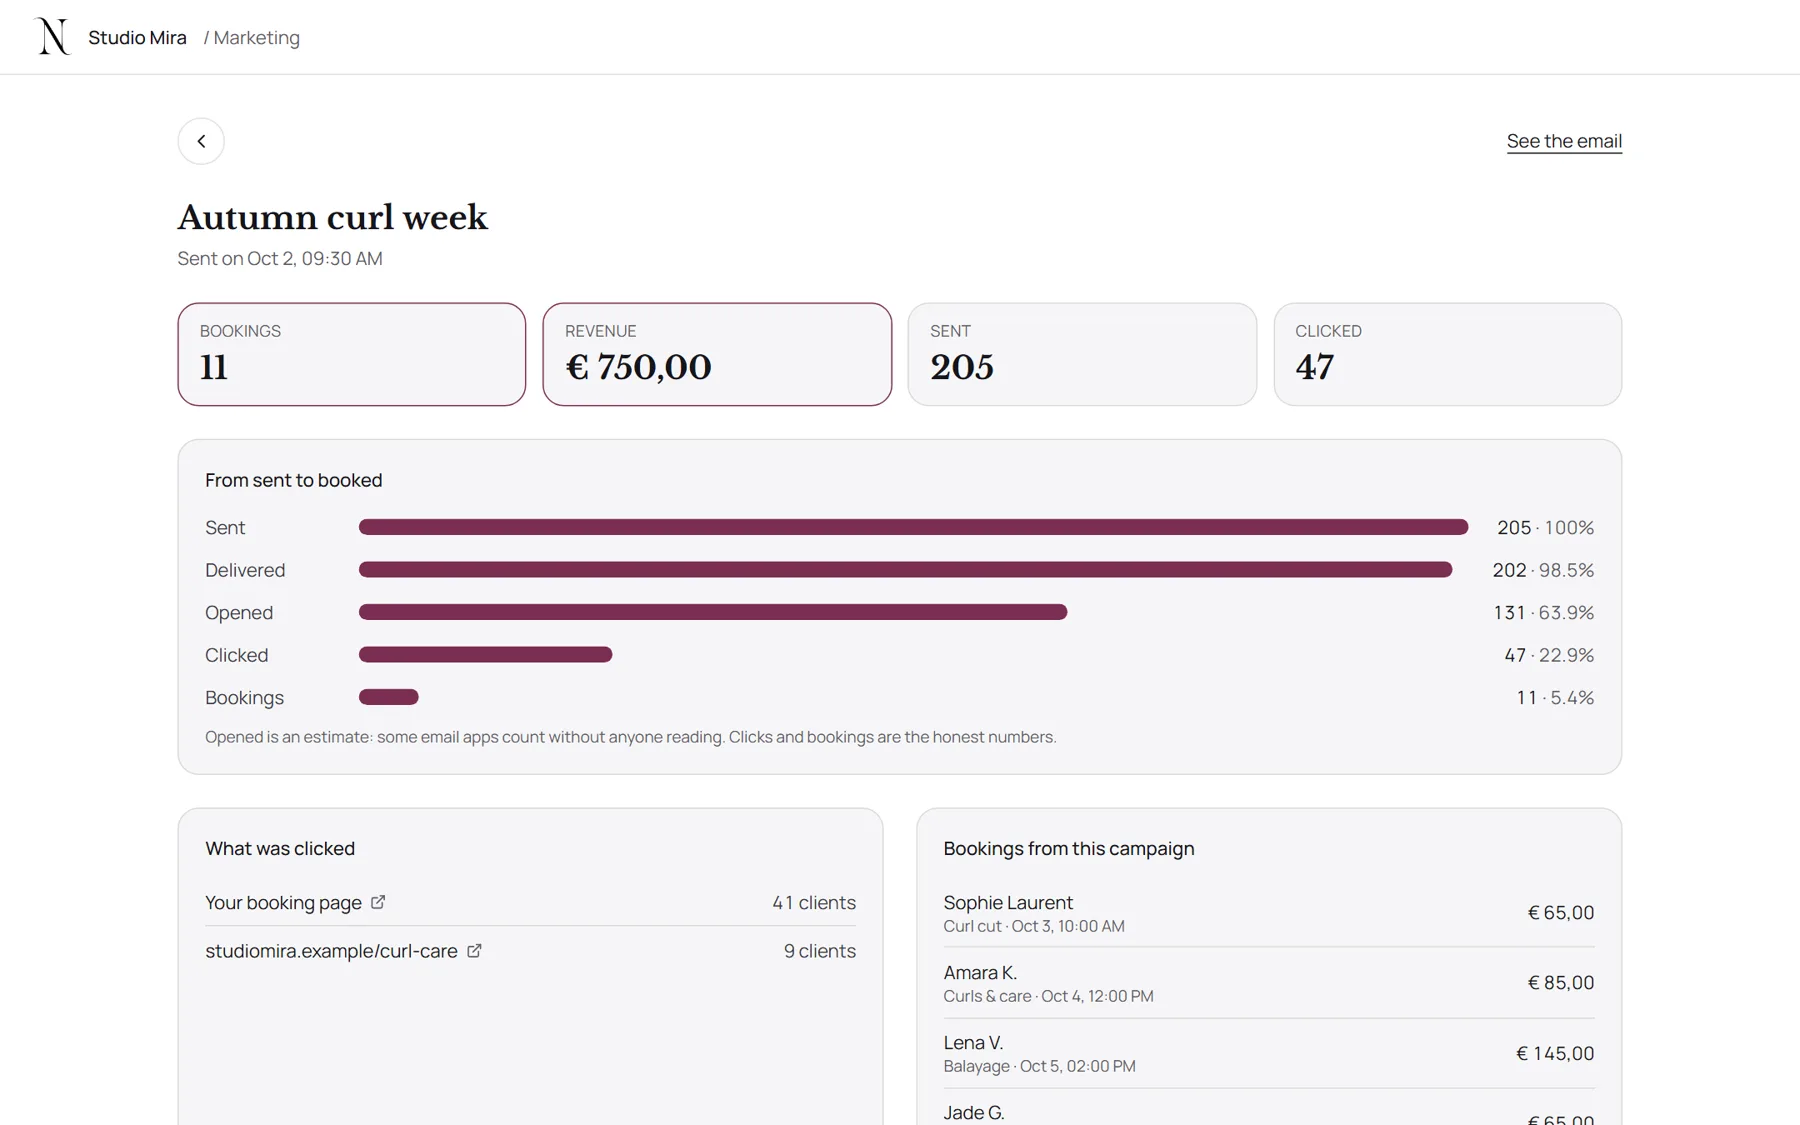This screenshot has width=1800, height=1125.
Task: Click the Sophie Laurent booking row
Action: click(x=1268, y=913)
